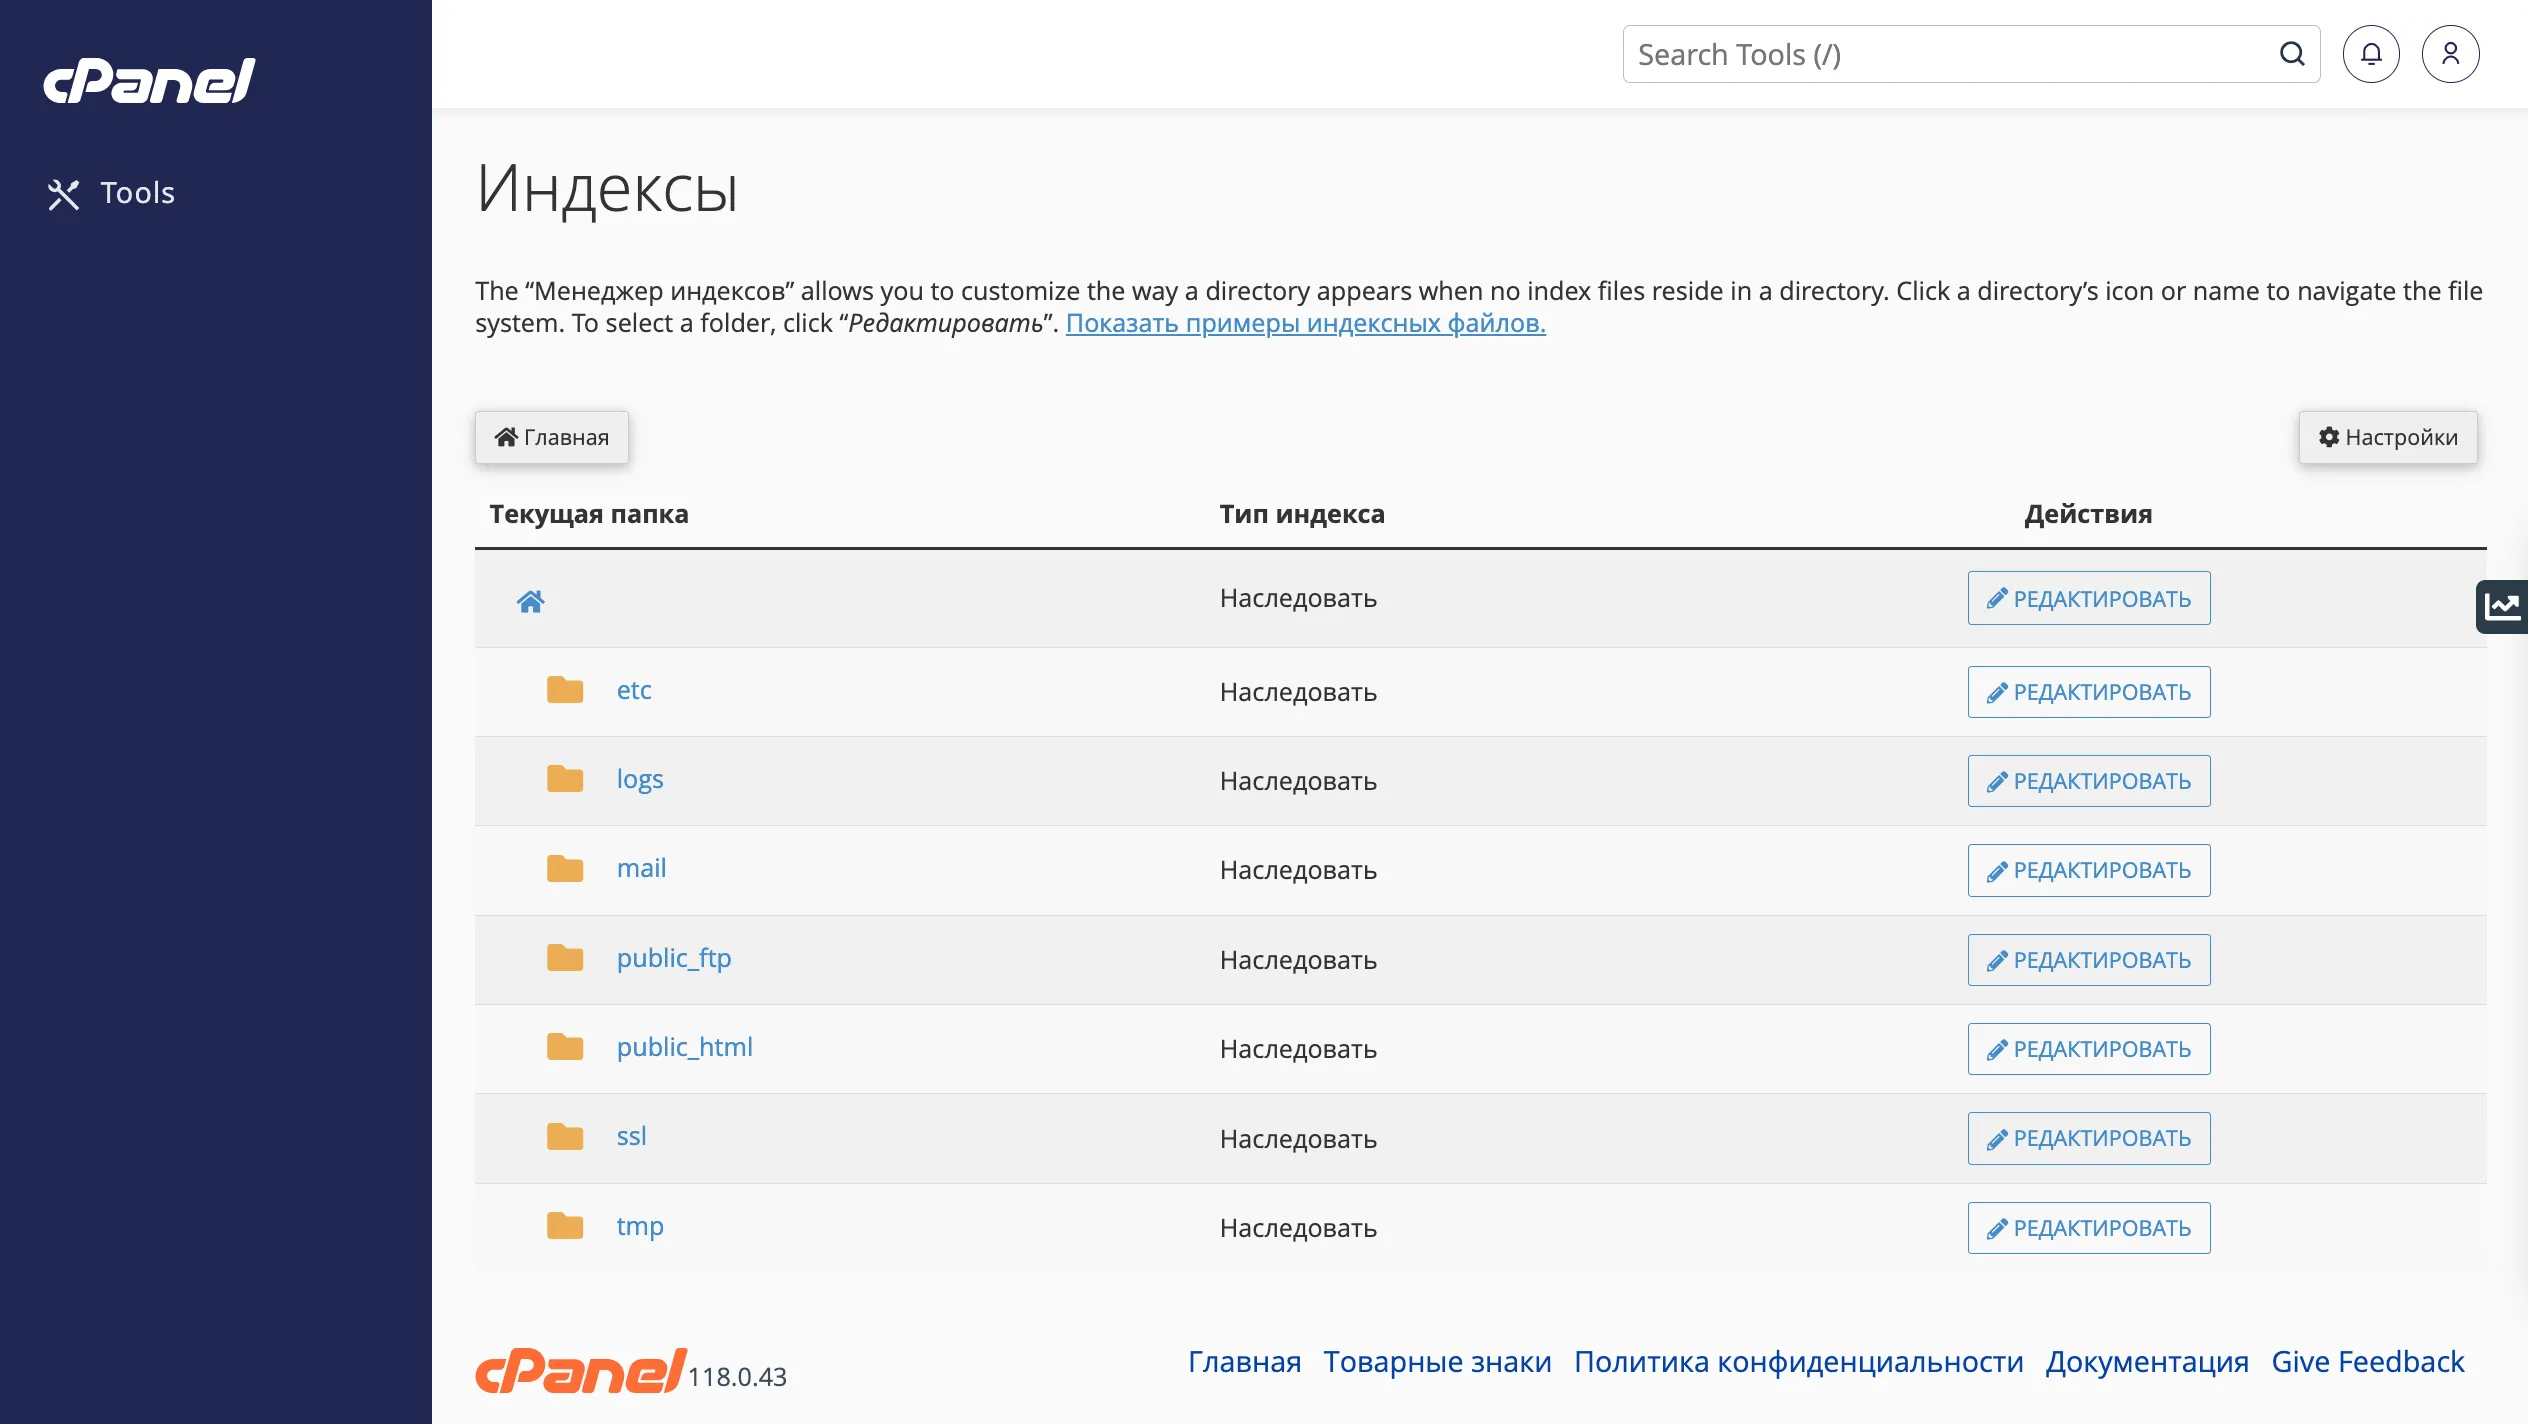This screenshot has height=1424, width=2528.
Task: Open the public_ftp folder link
Action: 673,958
